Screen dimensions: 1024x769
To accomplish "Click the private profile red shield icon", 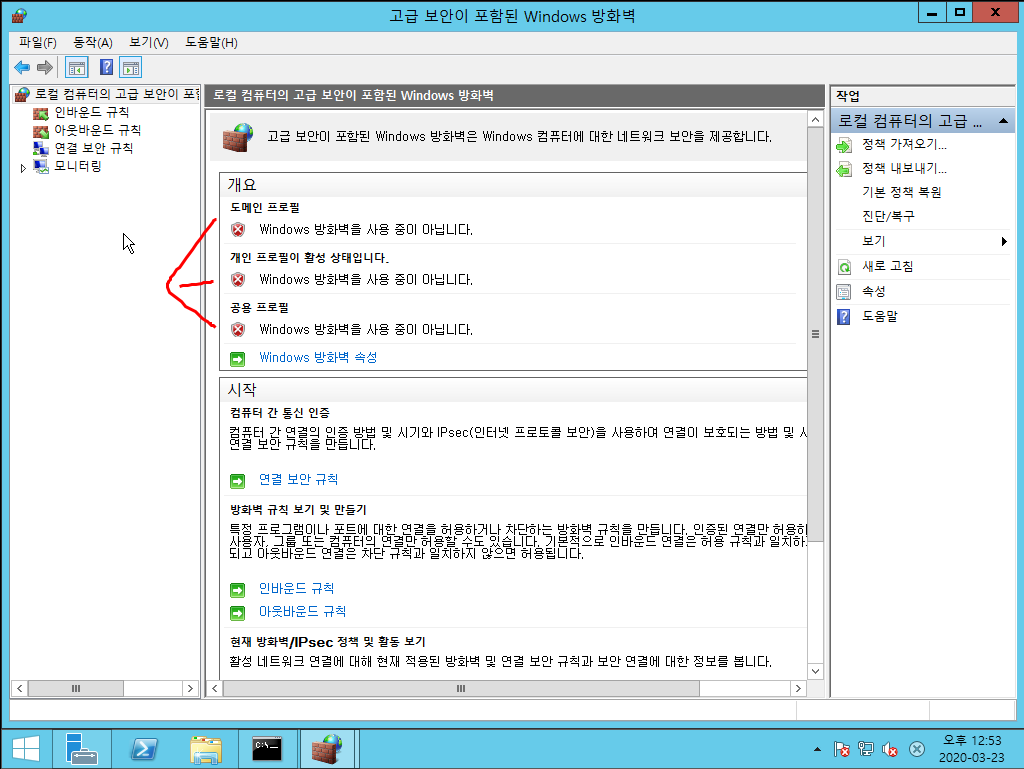I will point(238,280).
